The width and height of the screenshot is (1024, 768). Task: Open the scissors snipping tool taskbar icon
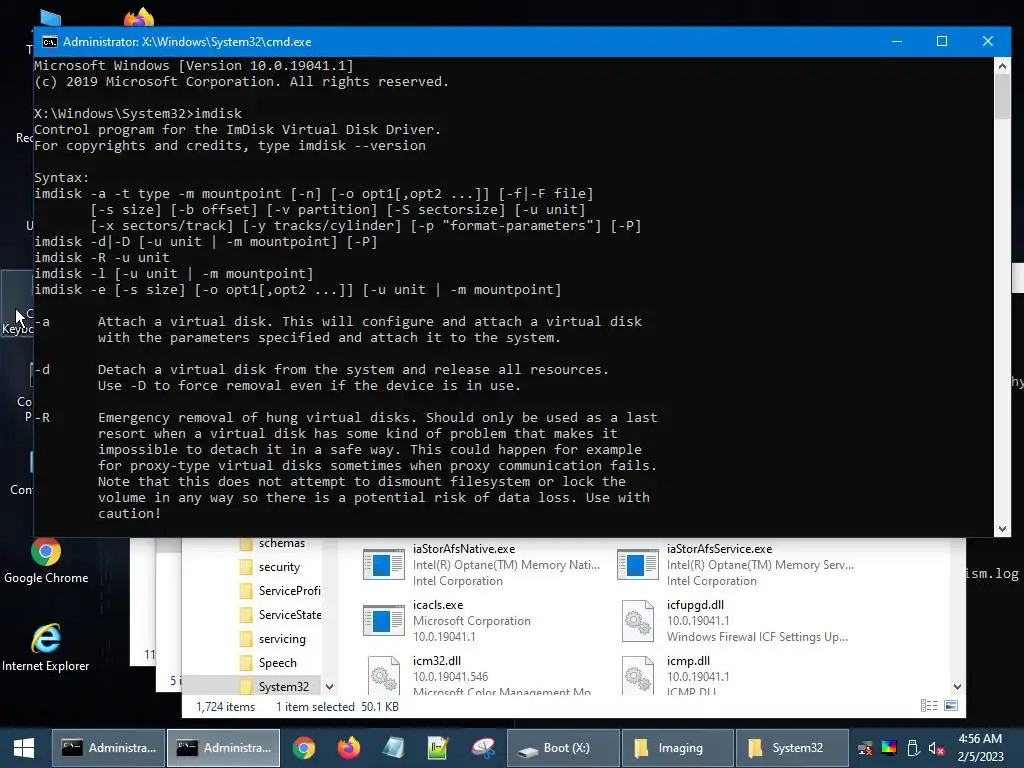point(483,748)
